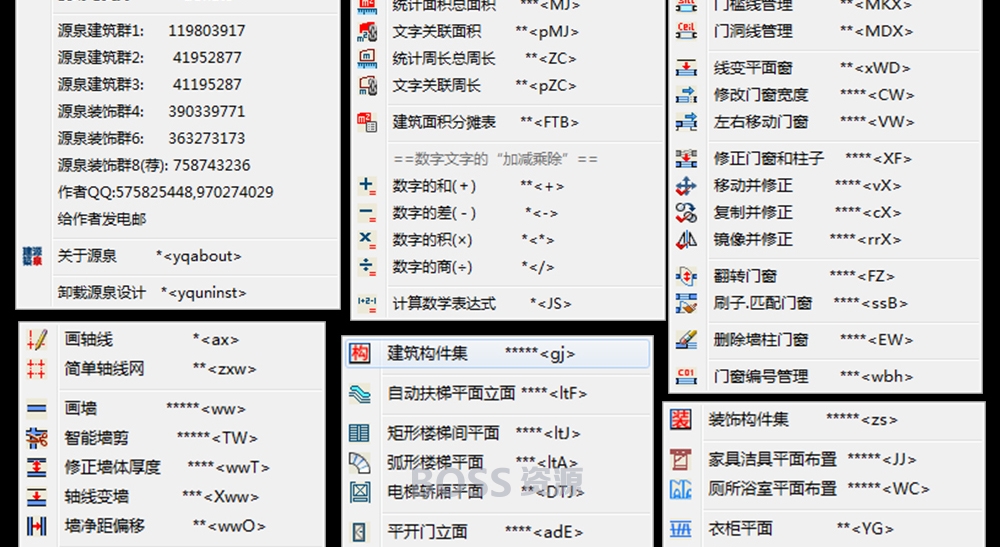Viewport: 1000px width, 547px height.
Task: Click the 自动扶梯平面立面 escalator icon
Action: coord(360,394)
